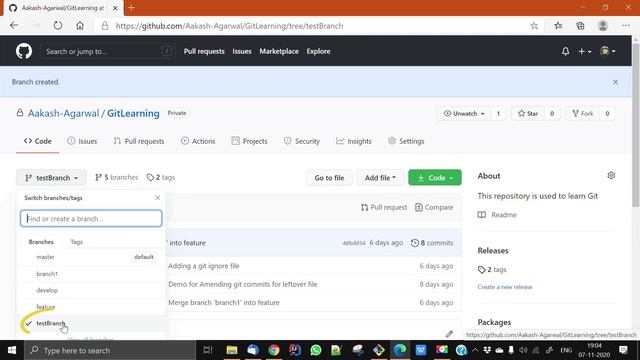Screen dimensions: 640x360
Task: Add page to favorites star icon
Action: coord(534,26)
